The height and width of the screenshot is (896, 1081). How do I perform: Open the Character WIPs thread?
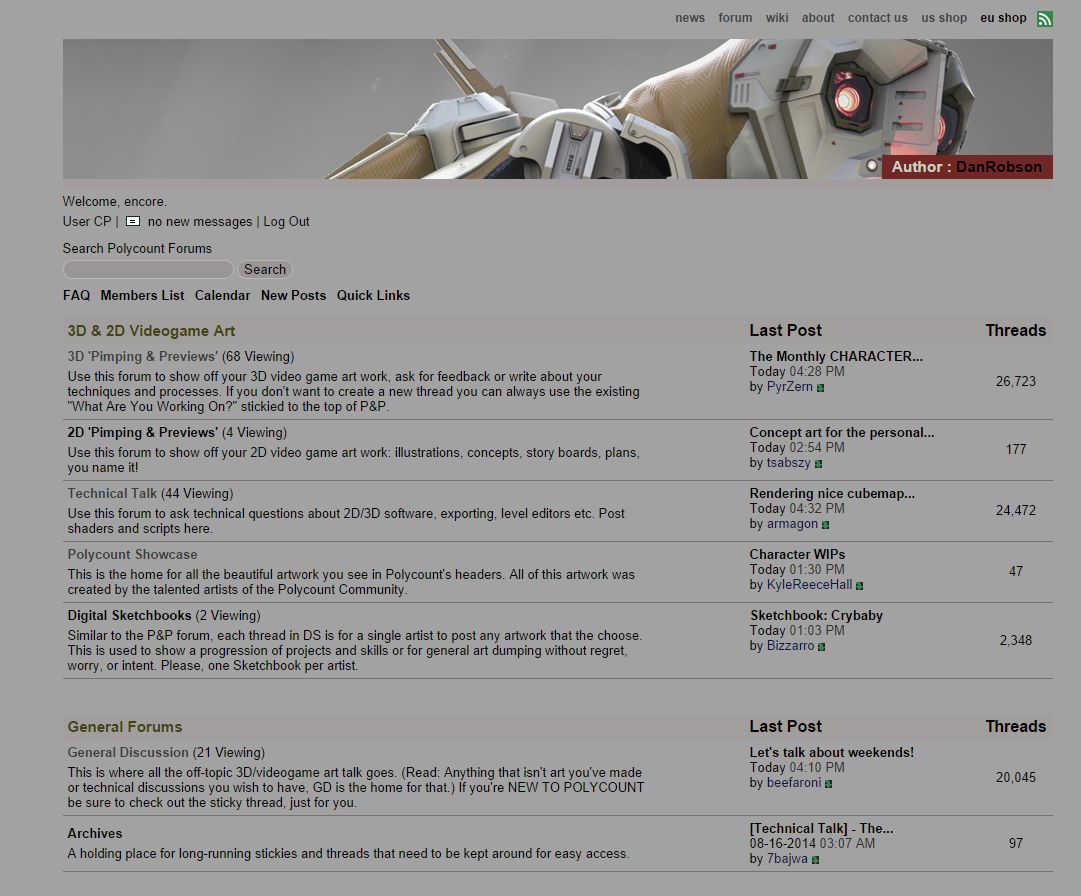(797, 554)
